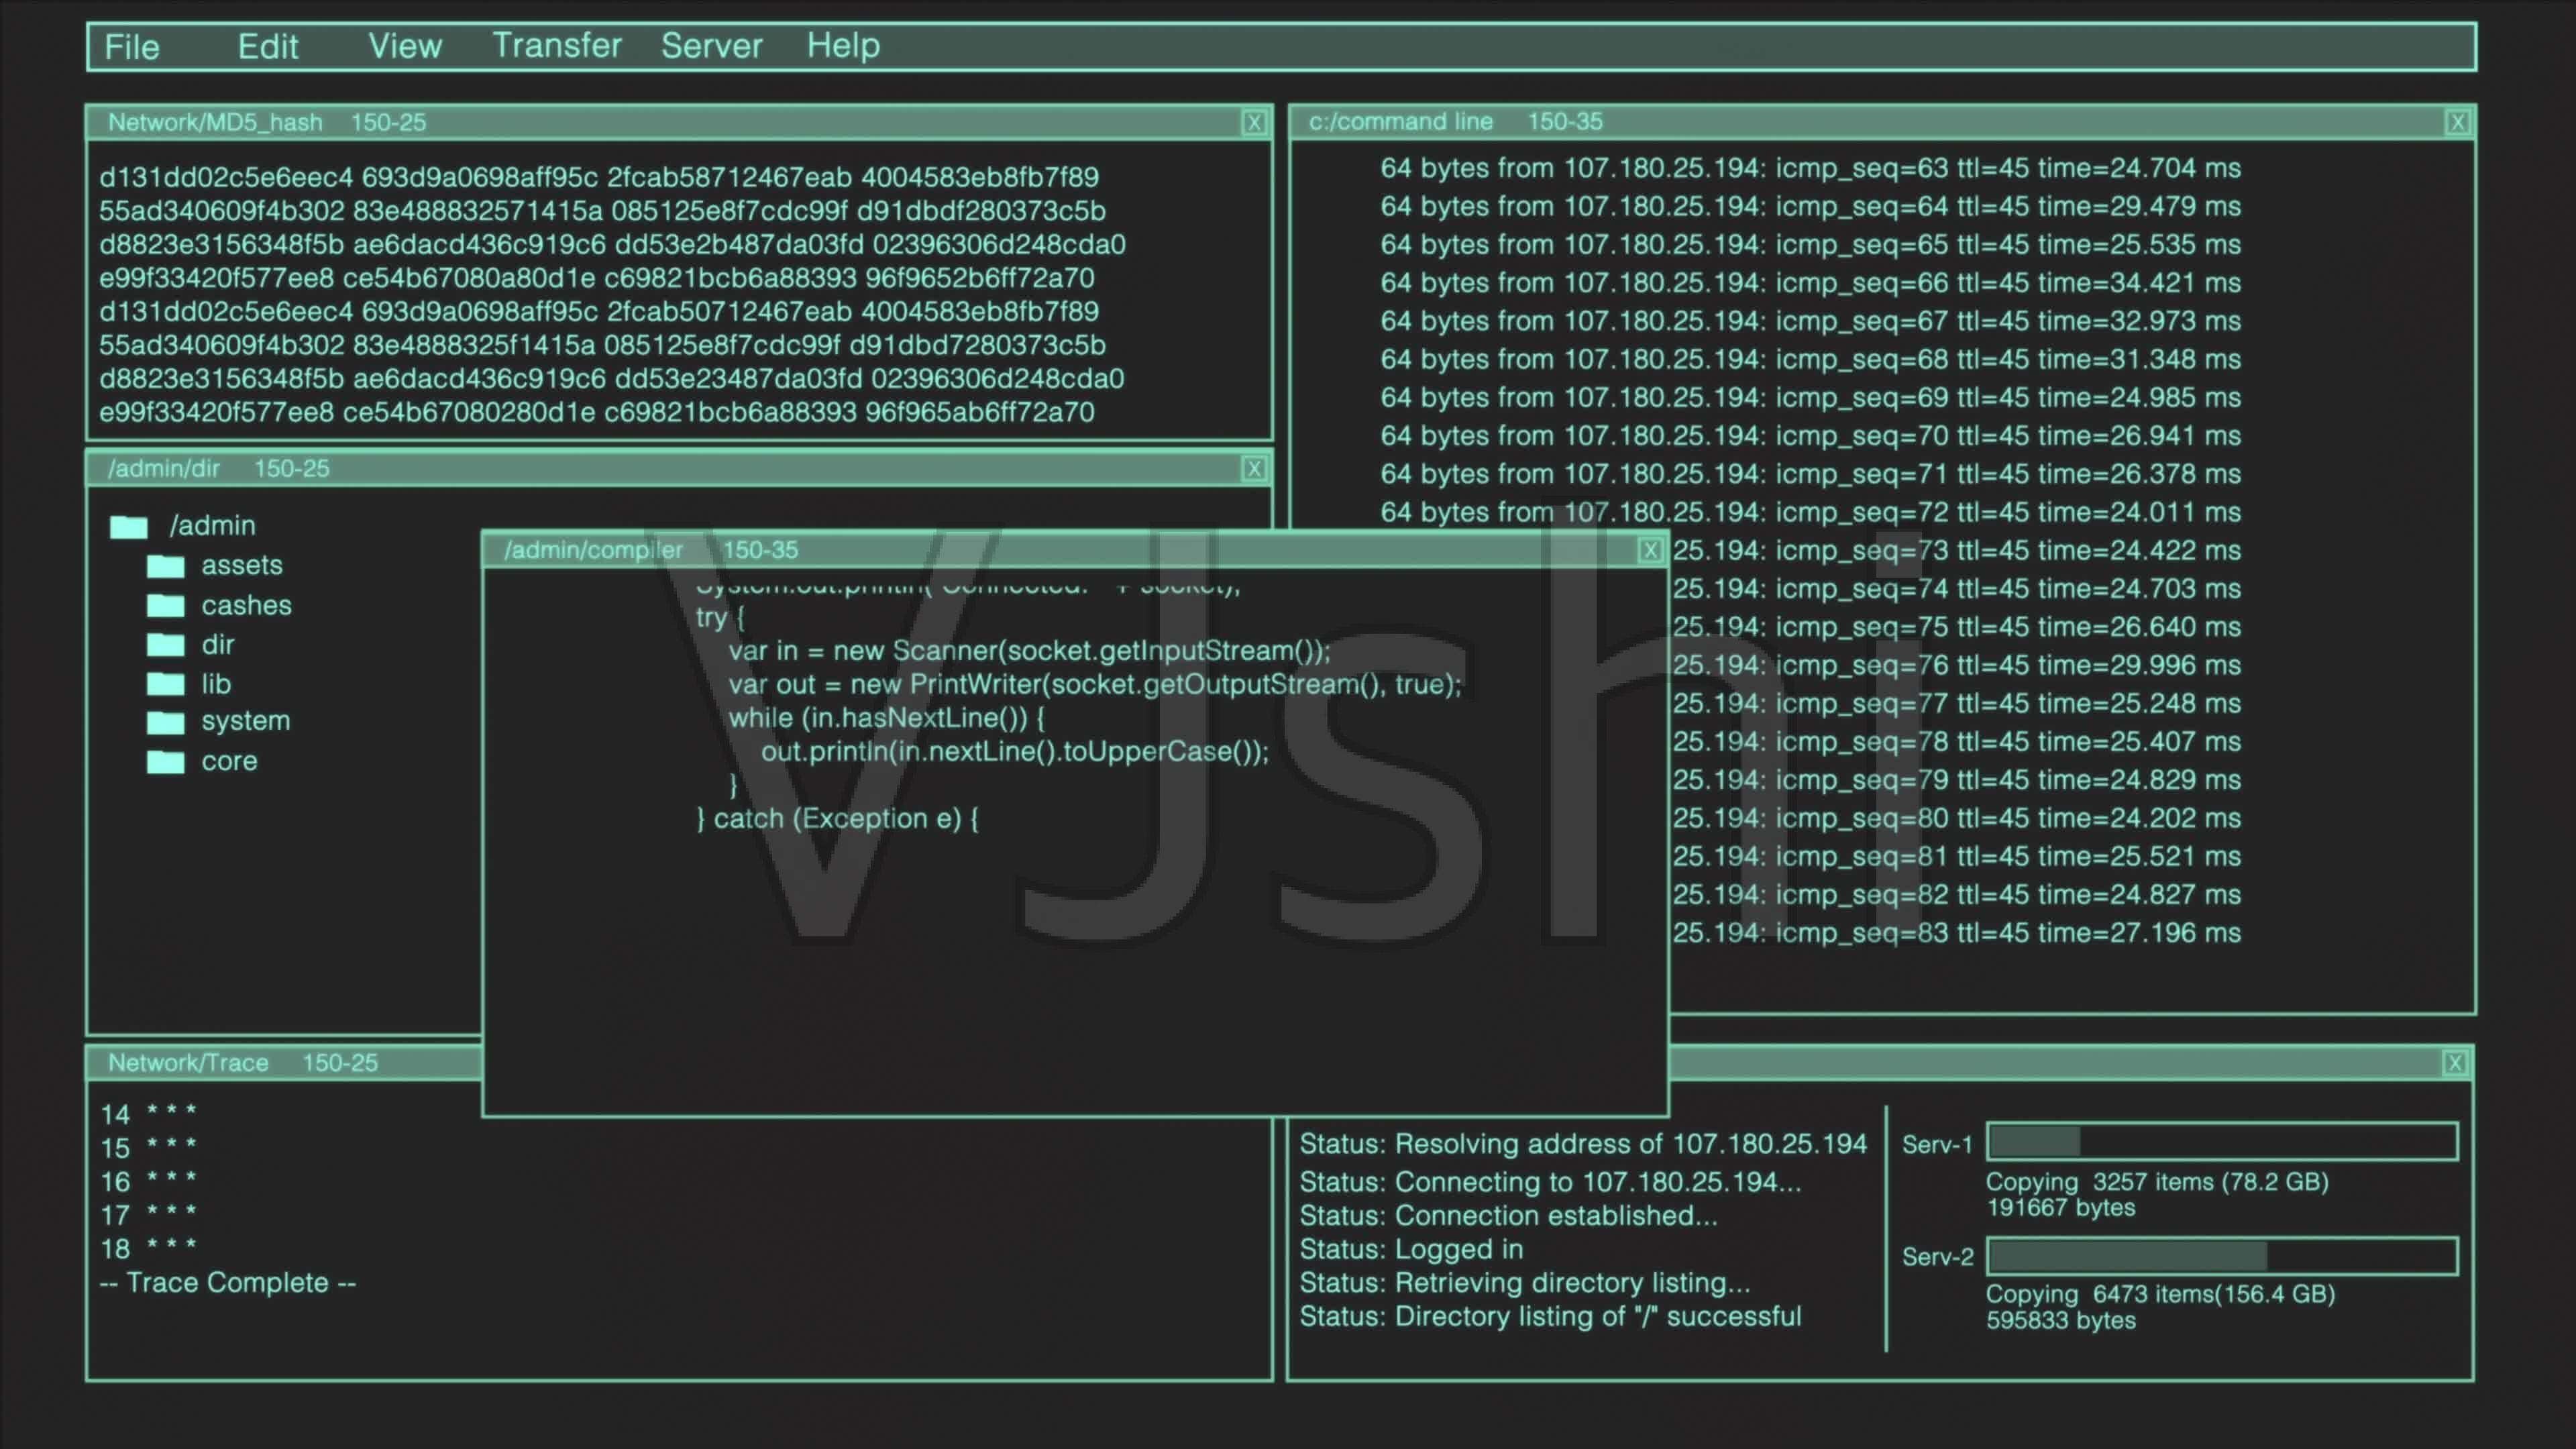
Task: Close the /admin/compiler window
Action: tap(1651, 550)
